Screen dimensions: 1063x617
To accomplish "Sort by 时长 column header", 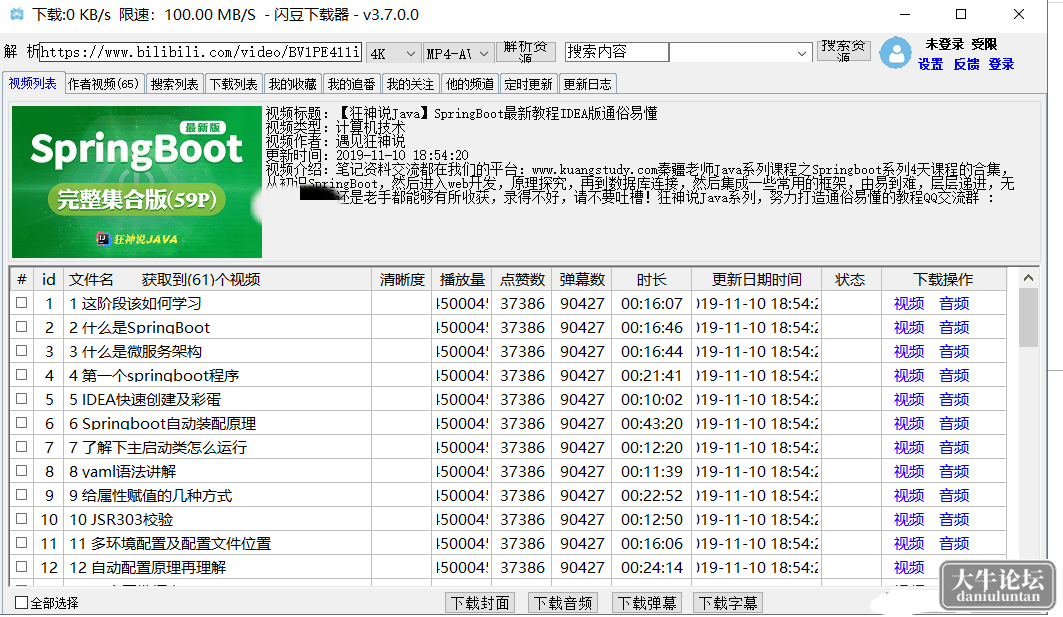I will (651, 279).
